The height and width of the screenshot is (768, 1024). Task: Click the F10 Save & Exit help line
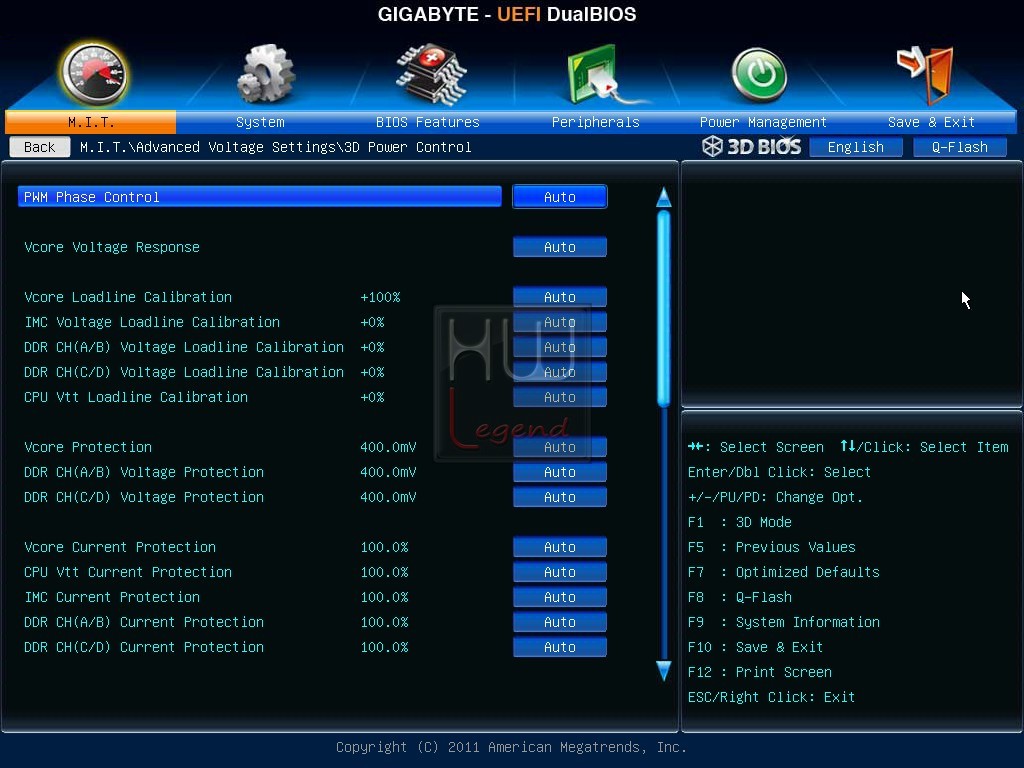click(755, 647)
